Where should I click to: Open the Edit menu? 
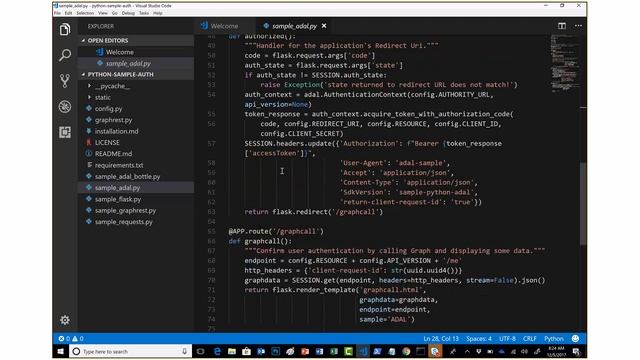[x=68, y=13]
